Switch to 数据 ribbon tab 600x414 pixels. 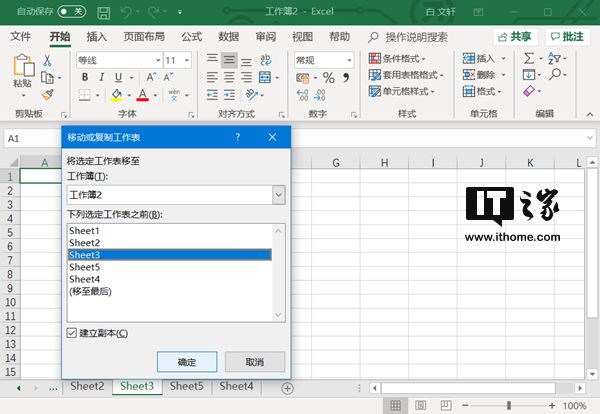coord(228,37)
